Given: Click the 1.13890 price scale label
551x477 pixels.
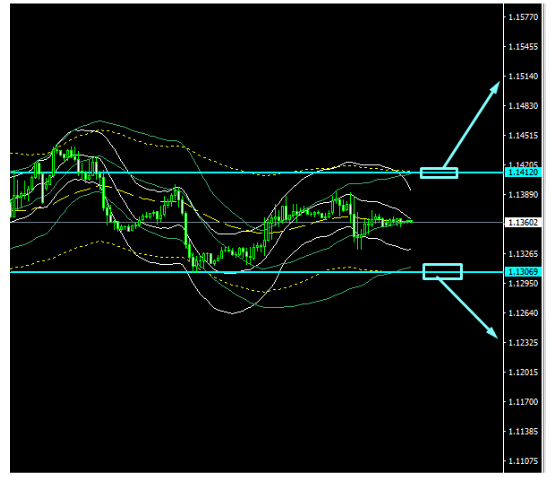Looking at the screenshot, I should [x=523, y=194].
